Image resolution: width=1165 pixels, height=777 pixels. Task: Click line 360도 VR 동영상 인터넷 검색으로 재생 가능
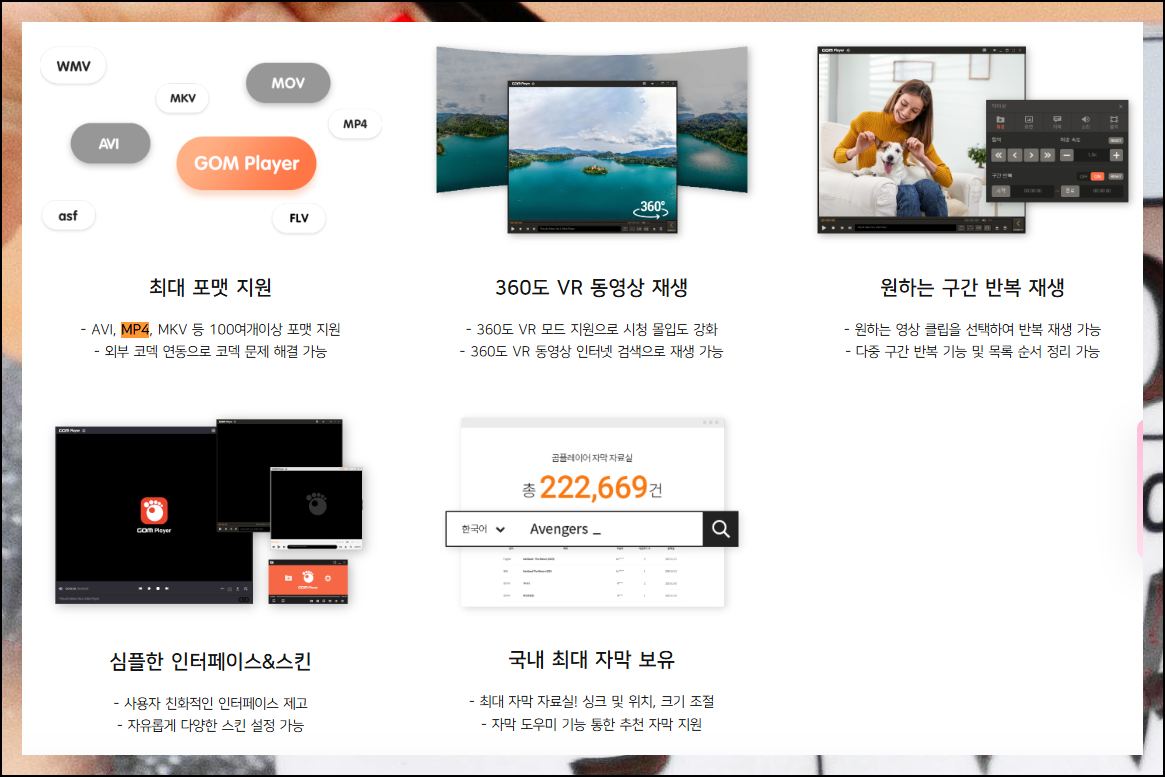click(x=591, y=351)
